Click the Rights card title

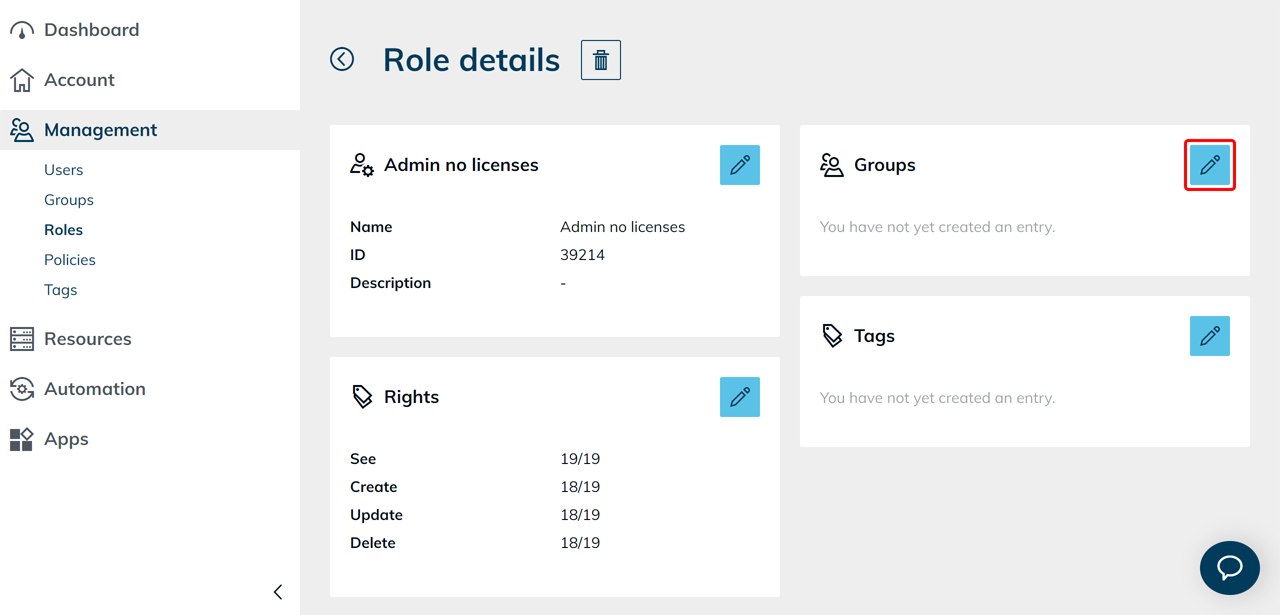point(411,397)
